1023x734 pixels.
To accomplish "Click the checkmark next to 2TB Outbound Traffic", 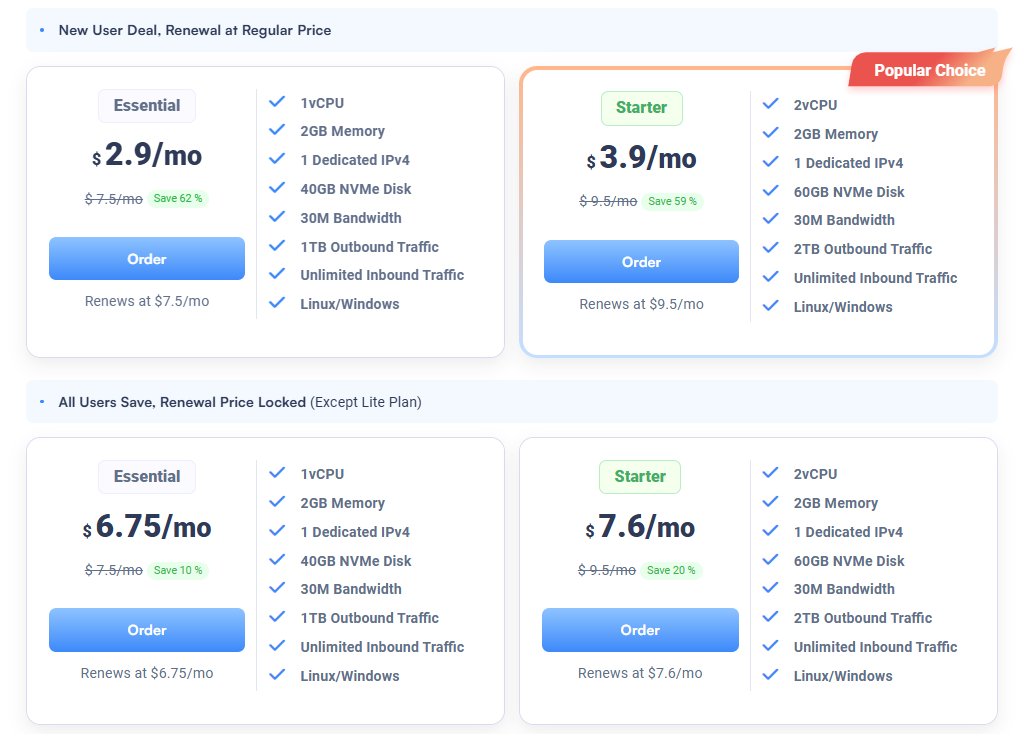I will click(771, 248).
